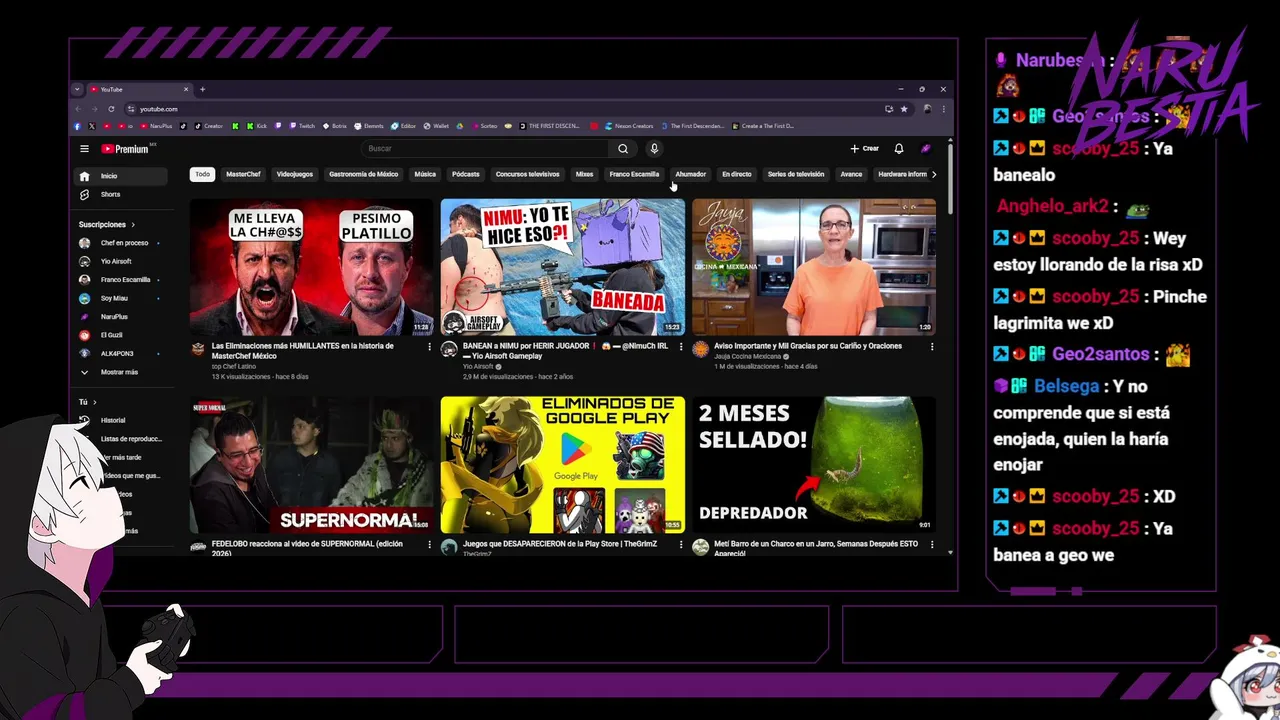Open the account avatar menu
This screenshot has height=720, width=1280.
tap(926, 149)
